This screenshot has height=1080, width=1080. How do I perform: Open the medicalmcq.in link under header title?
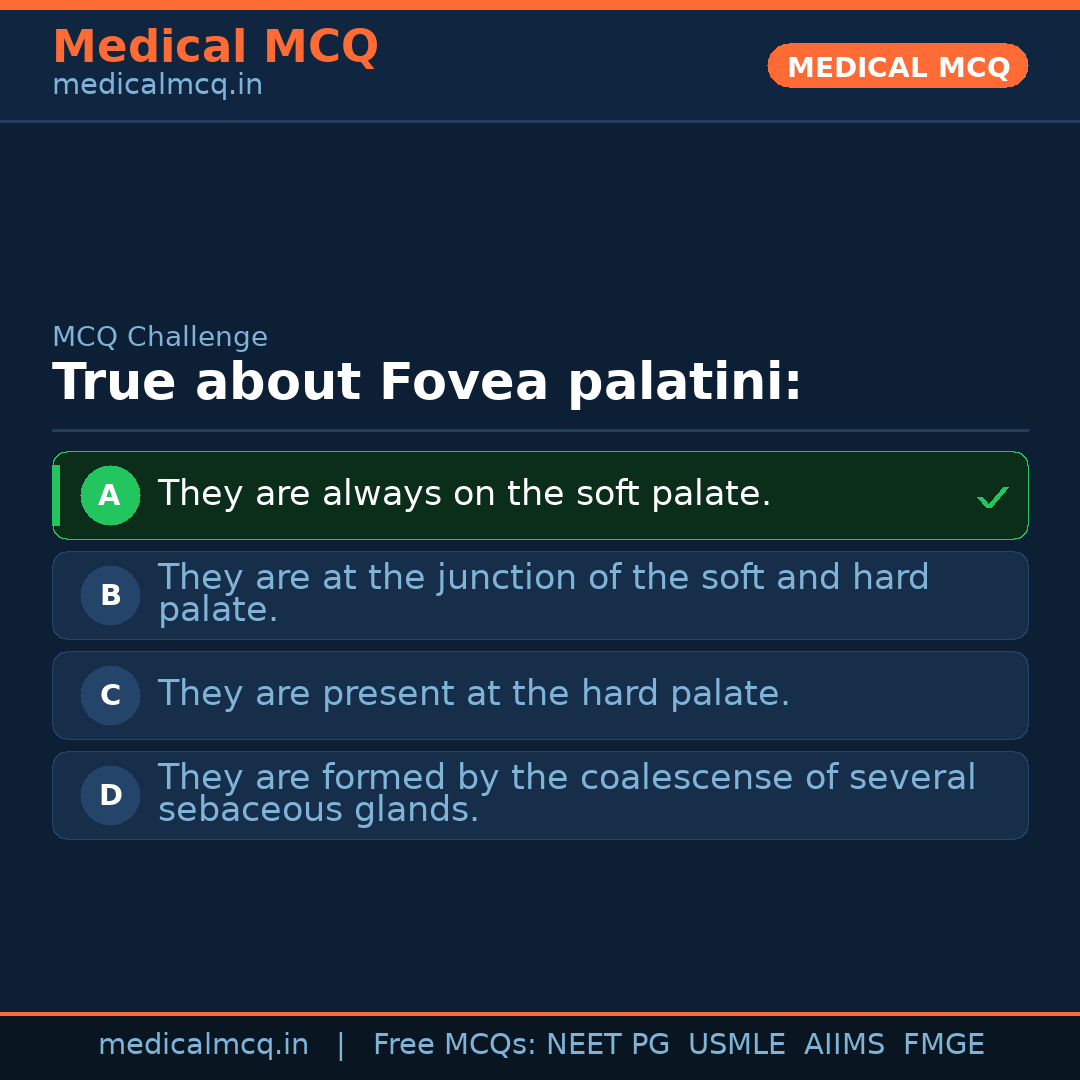click(x=157, y=86)
